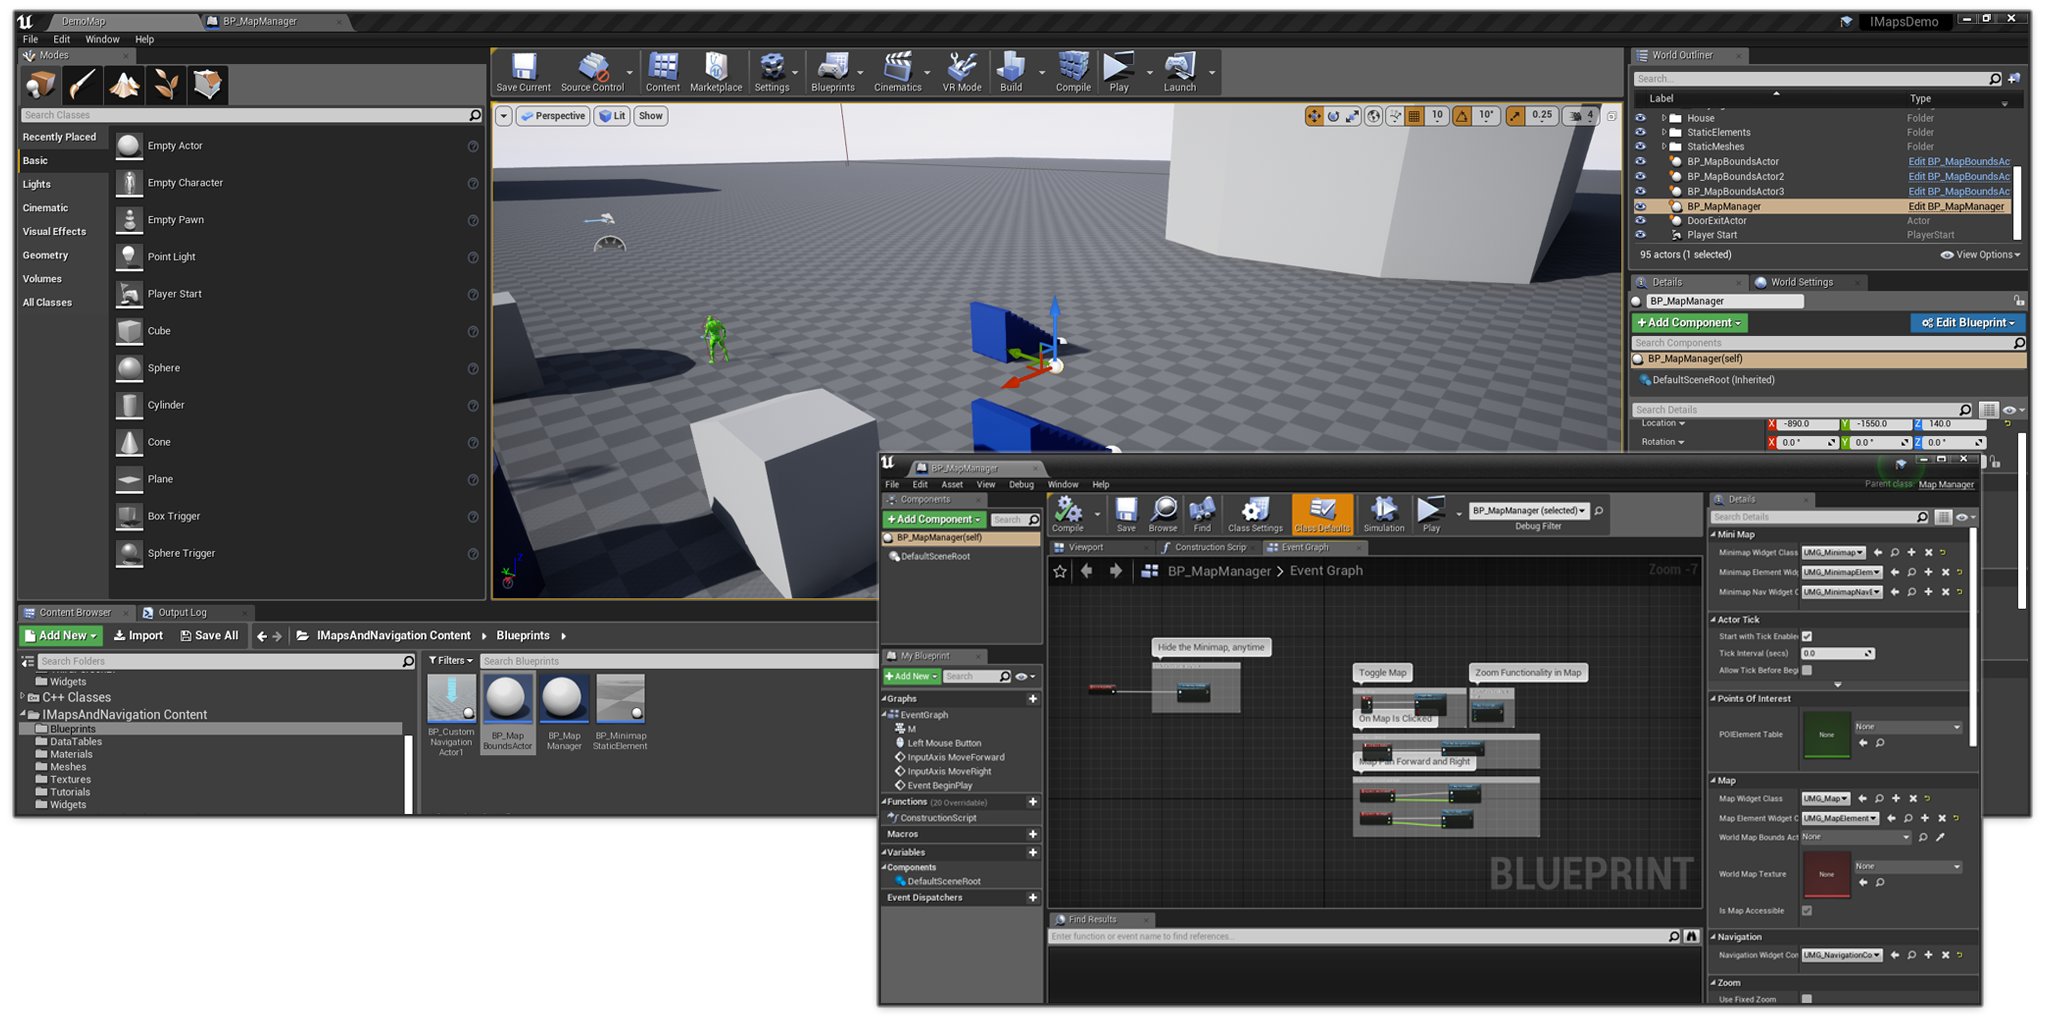Screen dimensions: 2048x1024
Task: Click Save Current in main toolbar
Action: point(523,73)
